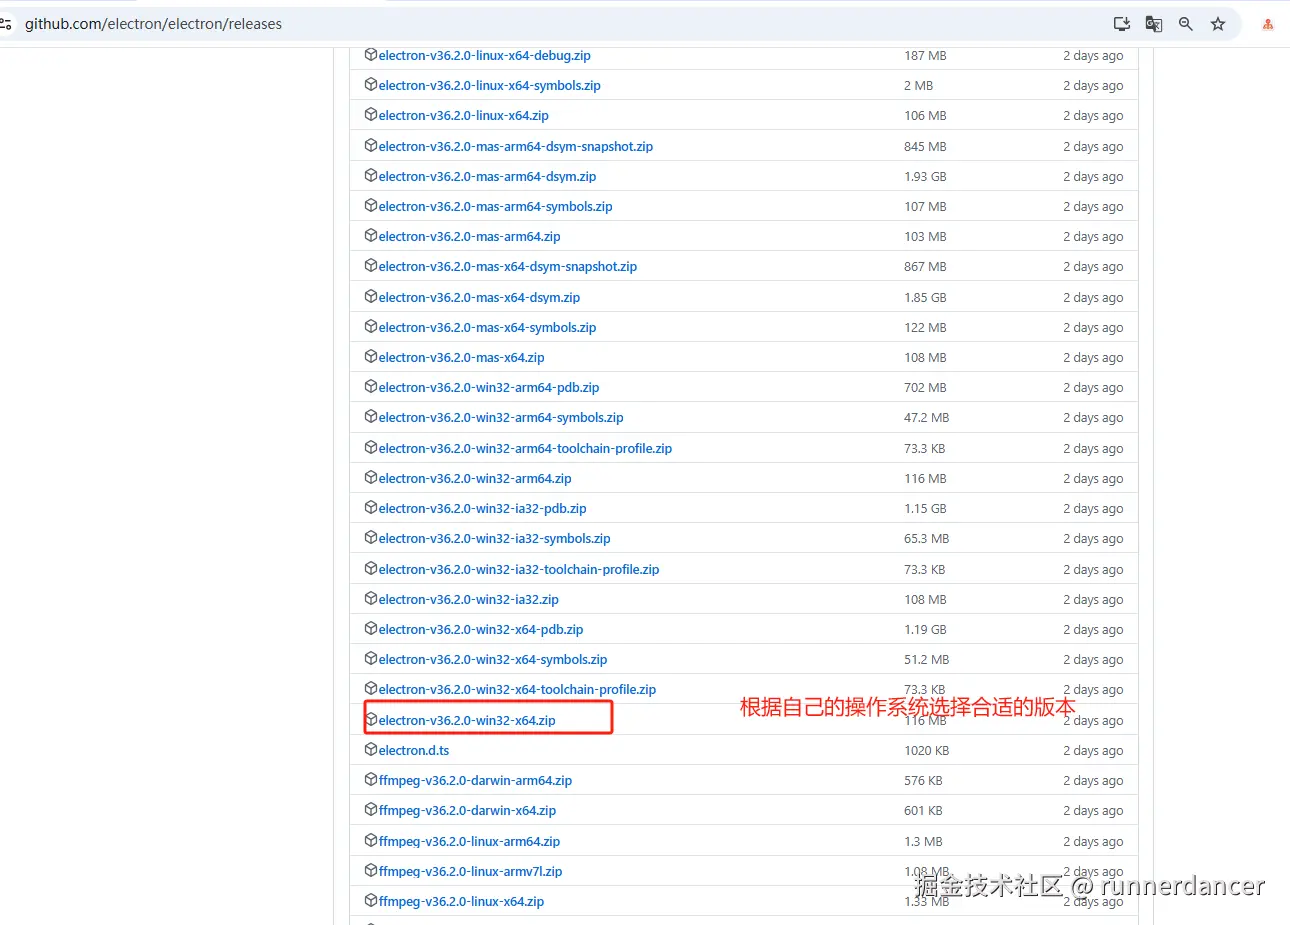The image size is (1290, 925).
Task: Open electron-v36.2.0-mas-x64.zip link
Action: 461,358
